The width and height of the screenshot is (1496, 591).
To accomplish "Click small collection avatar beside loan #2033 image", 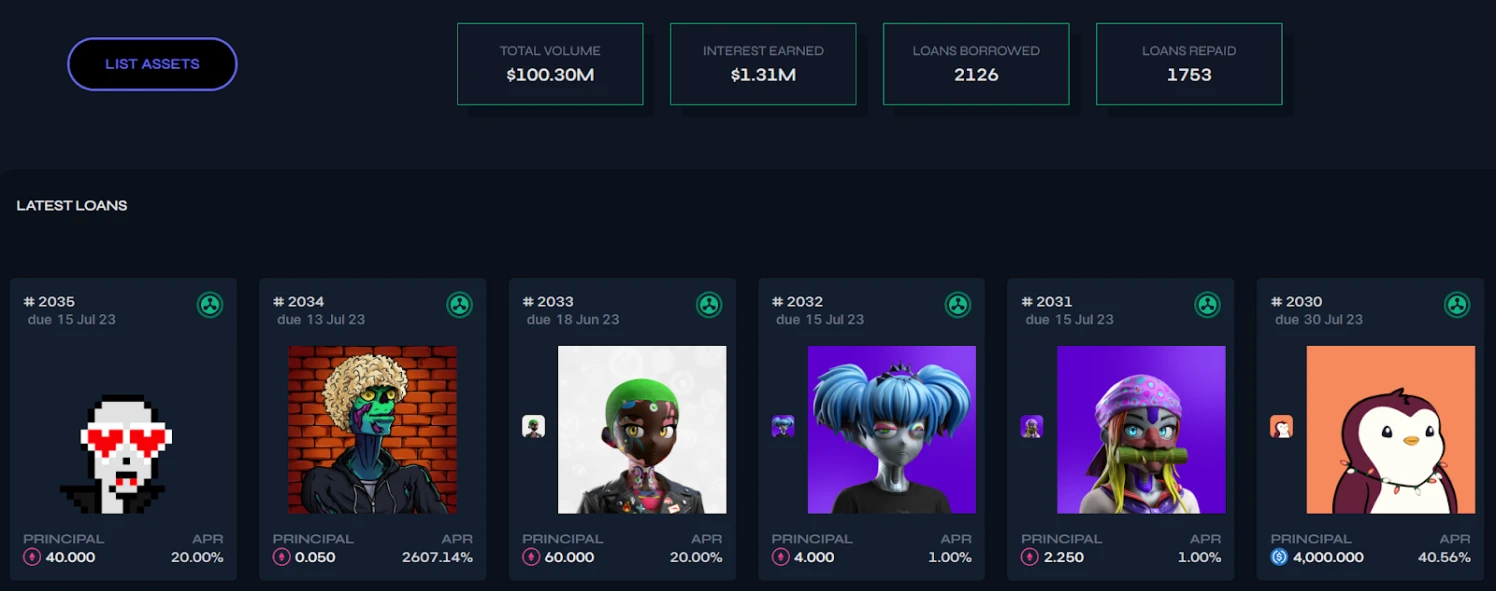I will tap(534, 427).
